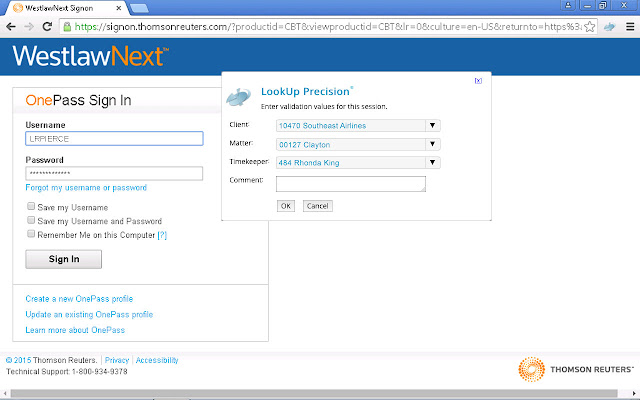640x400 pixels.
Task: Expand the Timekeeper dropdown arrow
Action: click(x=433, y=162)
